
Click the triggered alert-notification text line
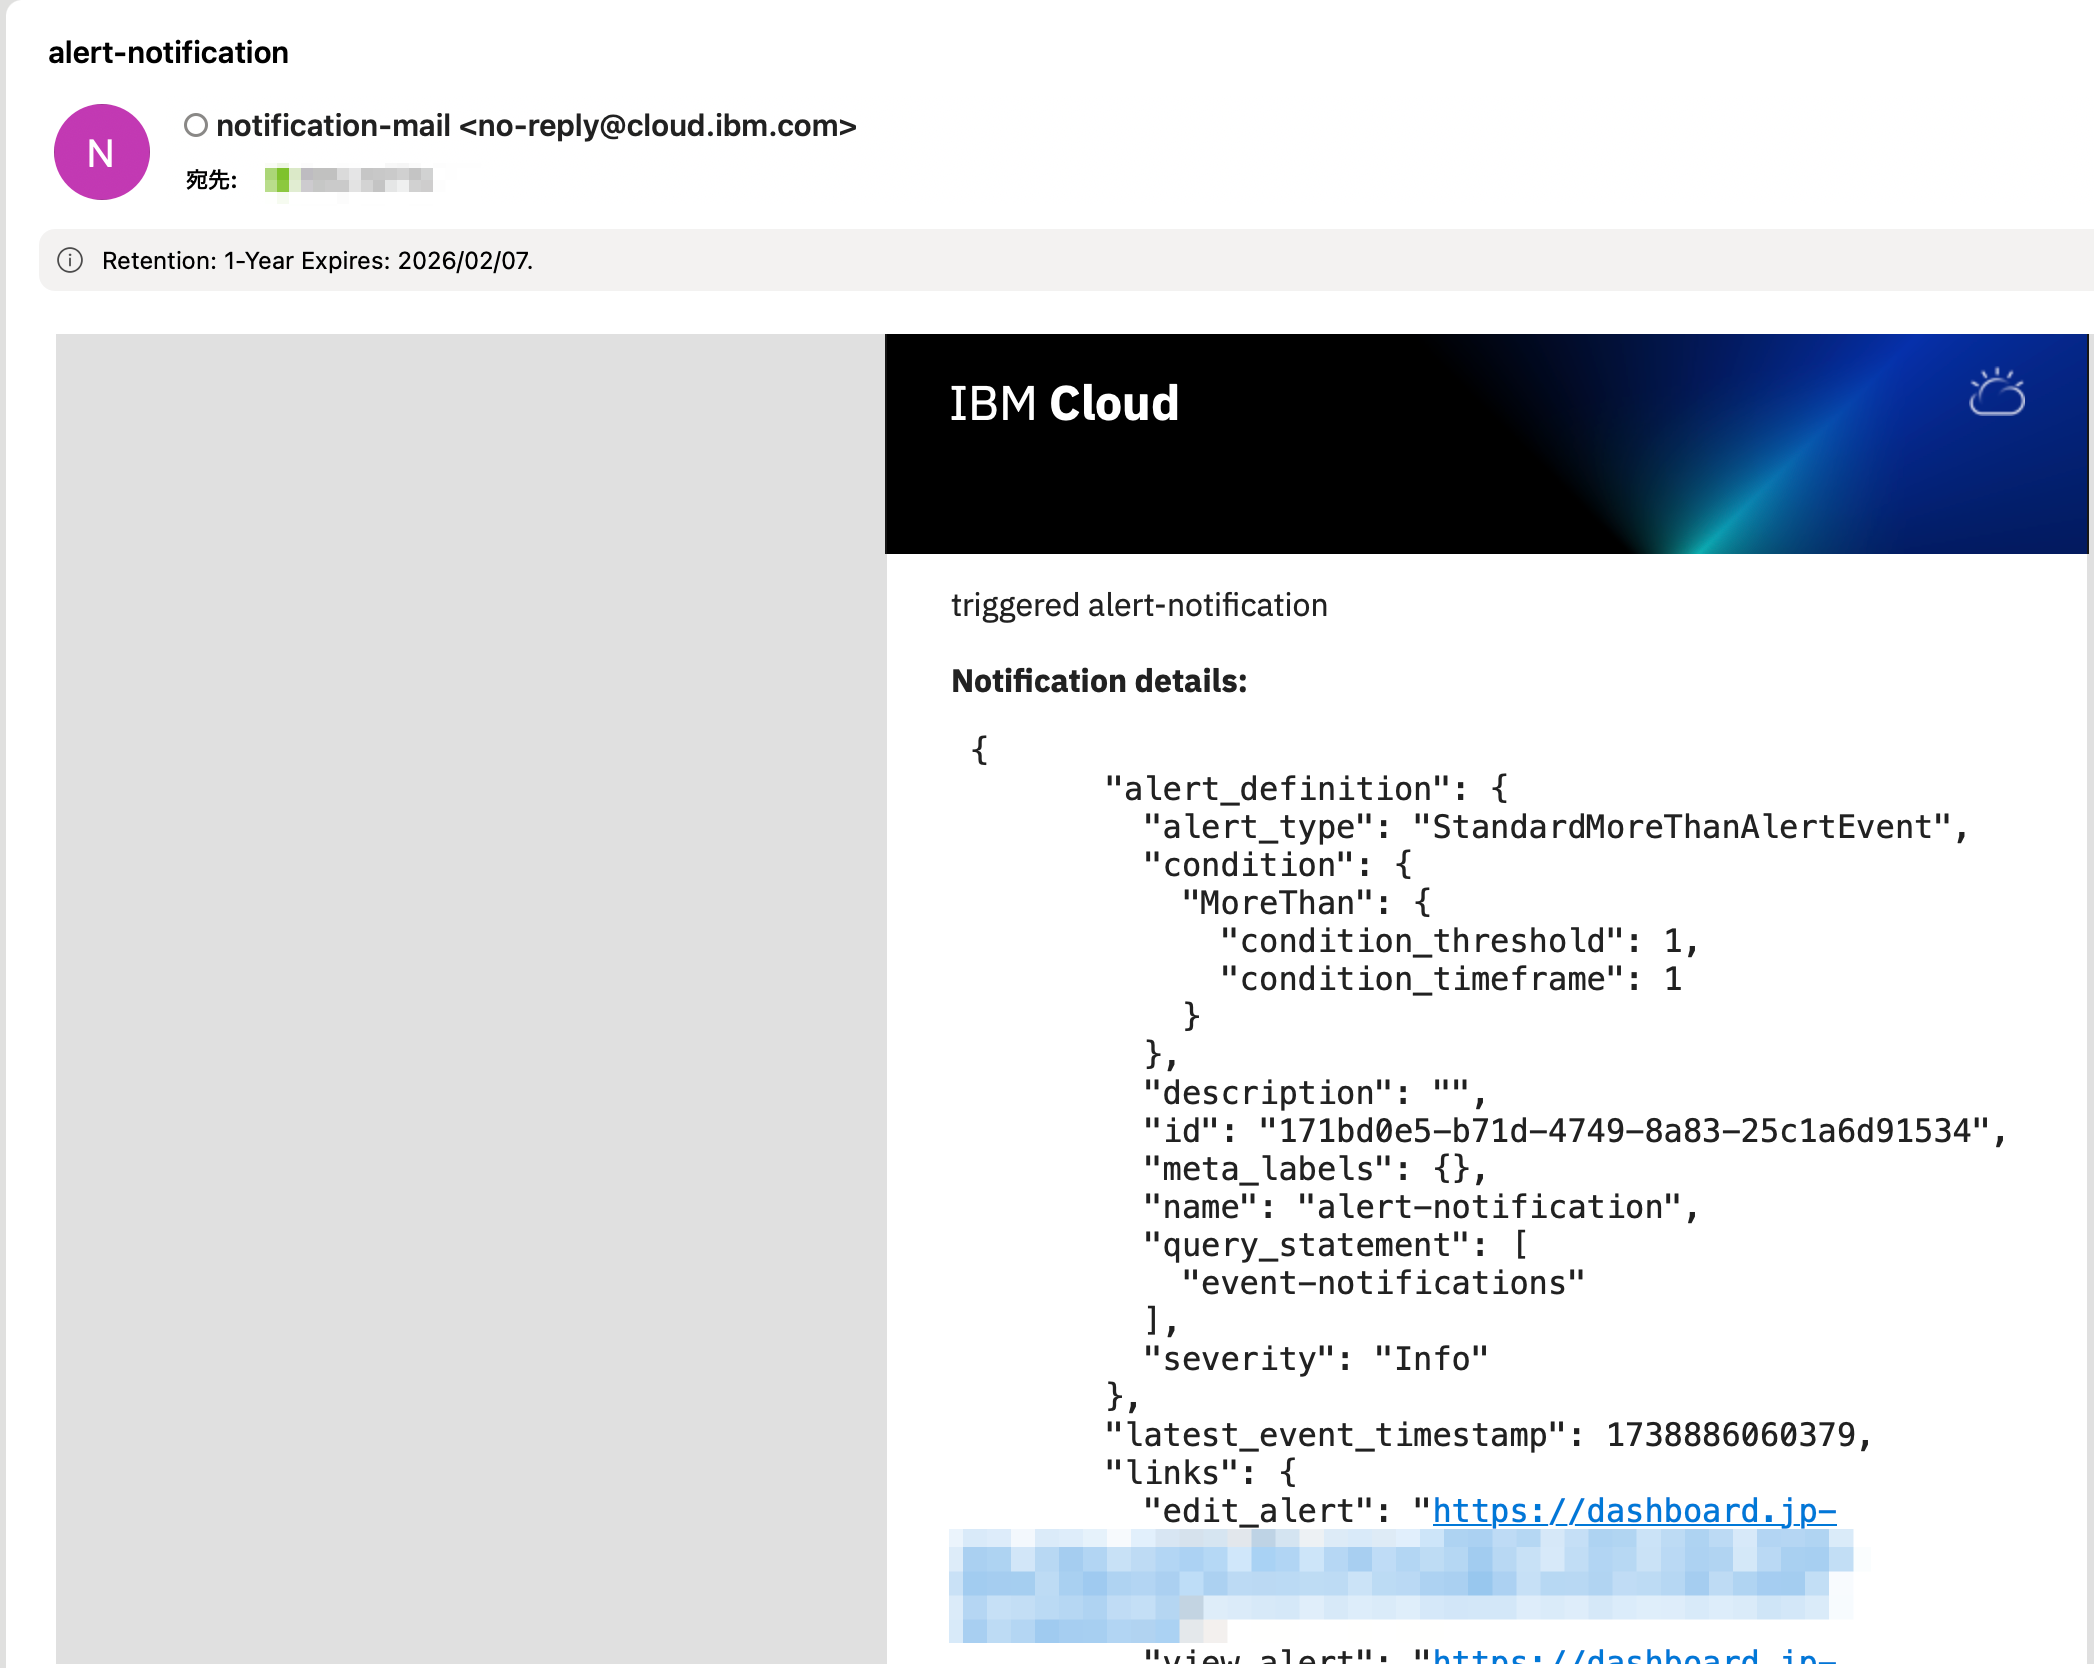click(x=1139, y=605)
